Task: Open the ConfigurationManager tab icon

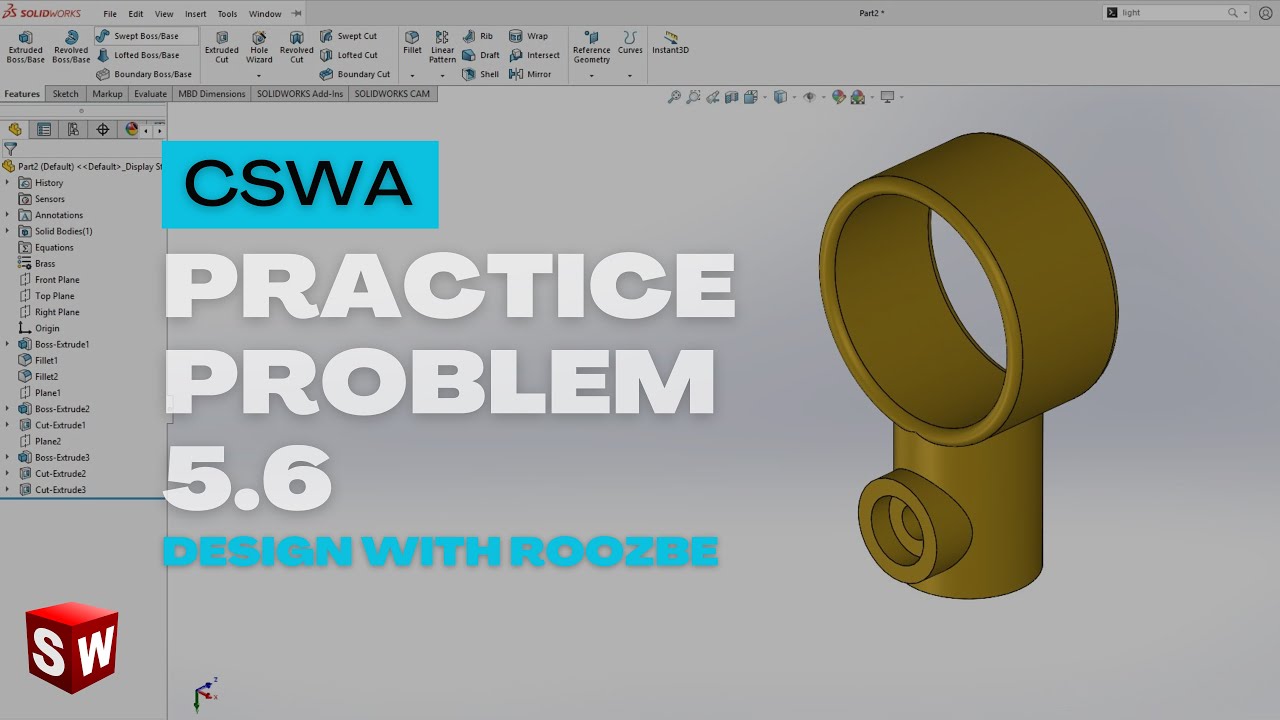Action: [73, 129]
